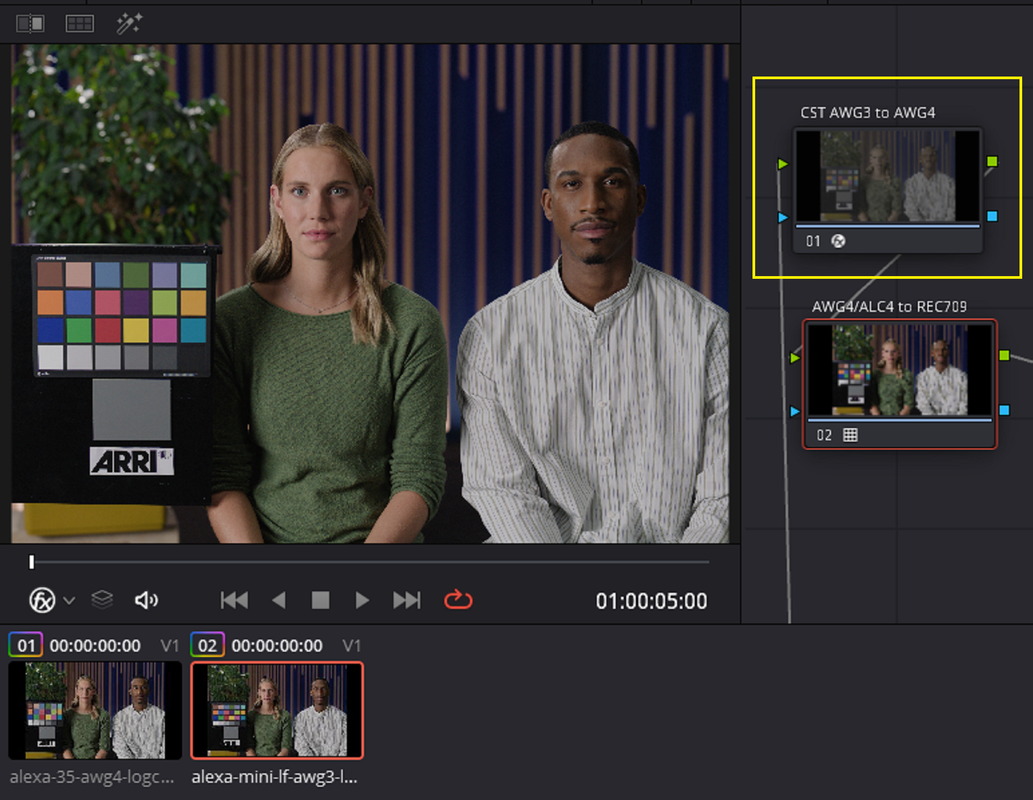This screenshot has width=1033, height=800.
Task: Select the AWG4/ALC4 to REC709 node
Action: [x=899, y=384]
